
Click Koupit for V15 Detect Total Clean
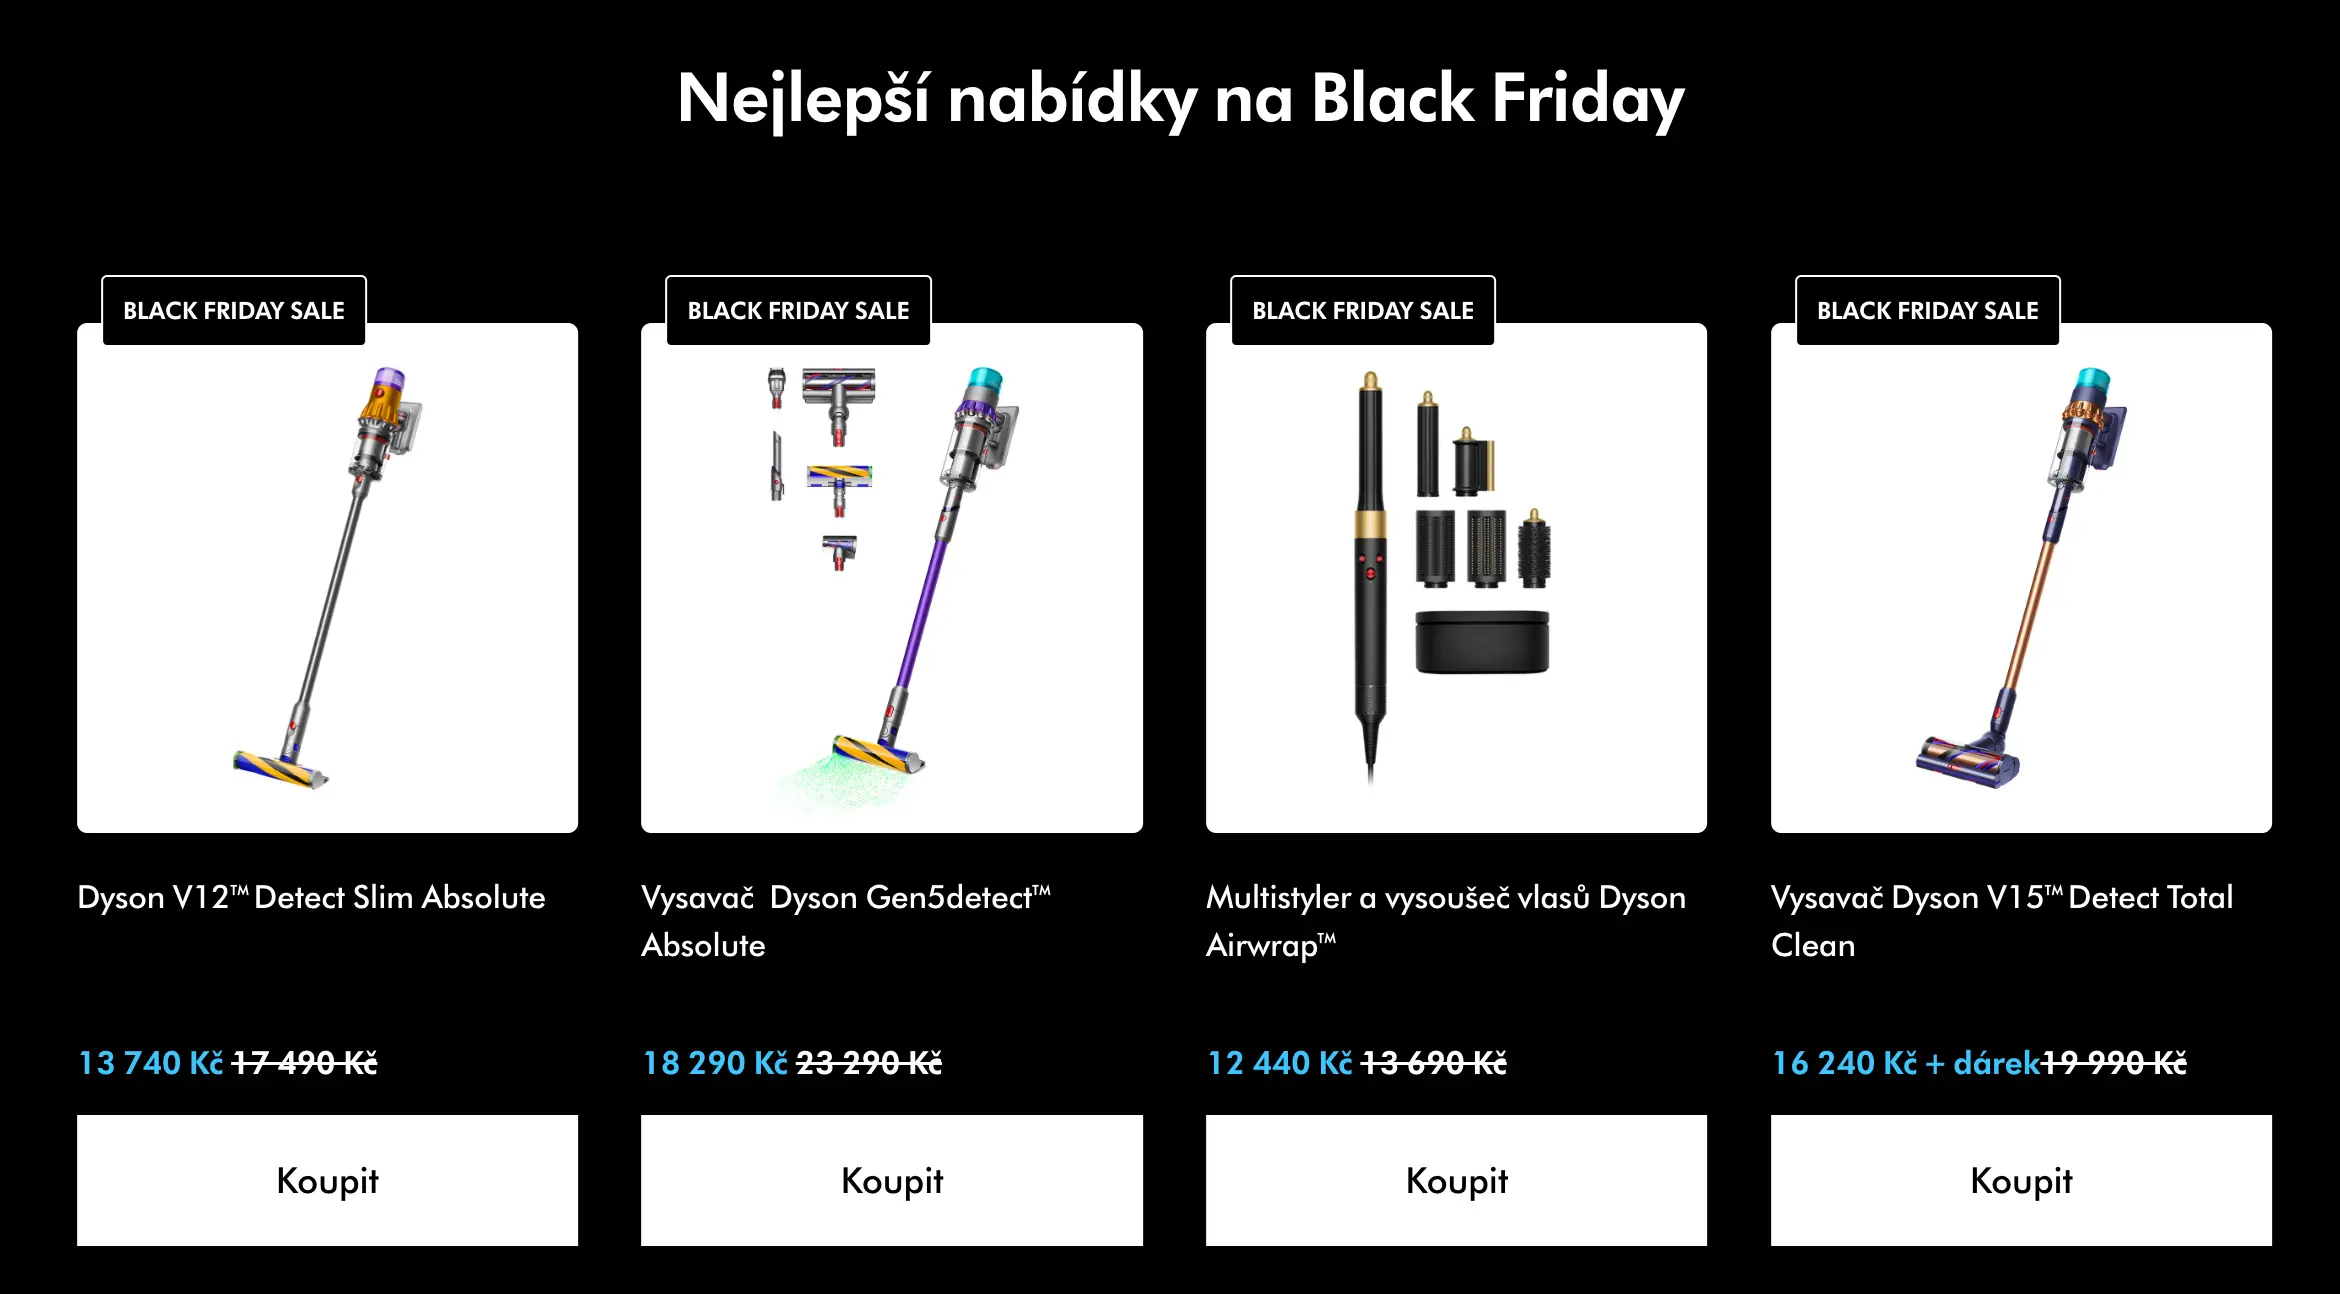pos(2021,1180)
